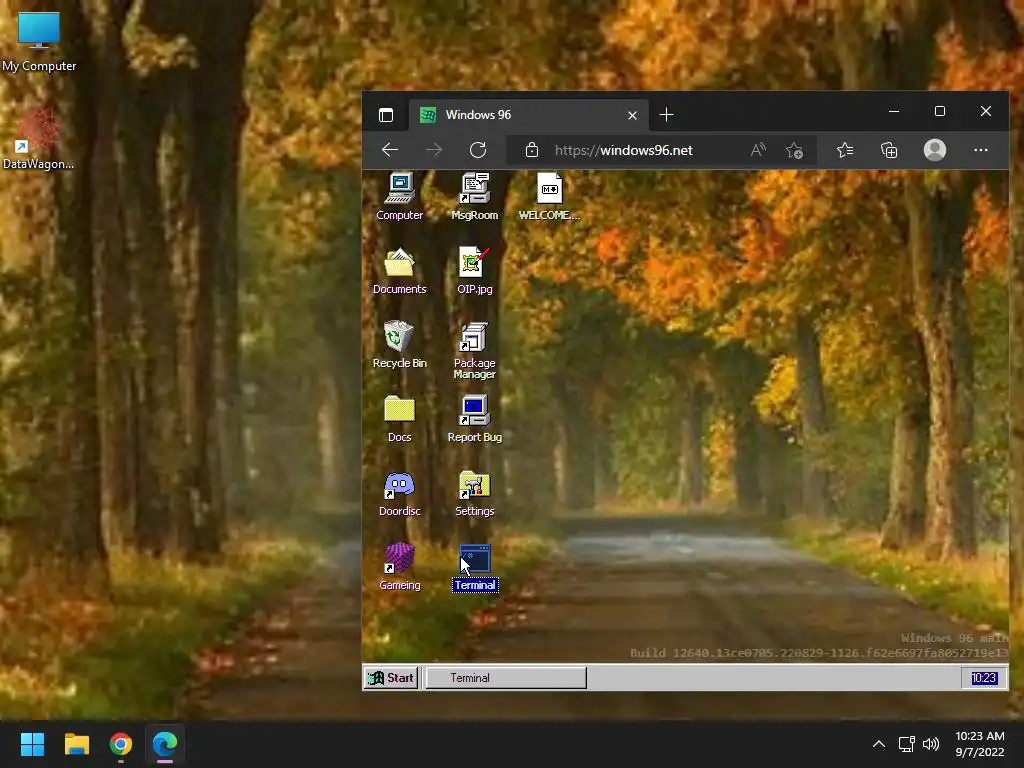Open File Explorer from the taskbar
The height and width of the screenshot is (768, 1024).
[x=76, y=744]
